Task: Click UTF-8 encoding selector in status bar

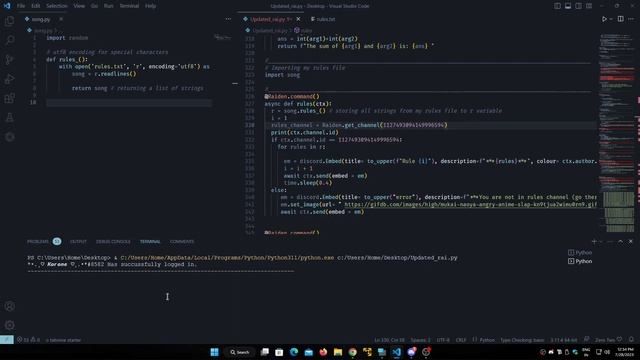Action: pos(443,340)
